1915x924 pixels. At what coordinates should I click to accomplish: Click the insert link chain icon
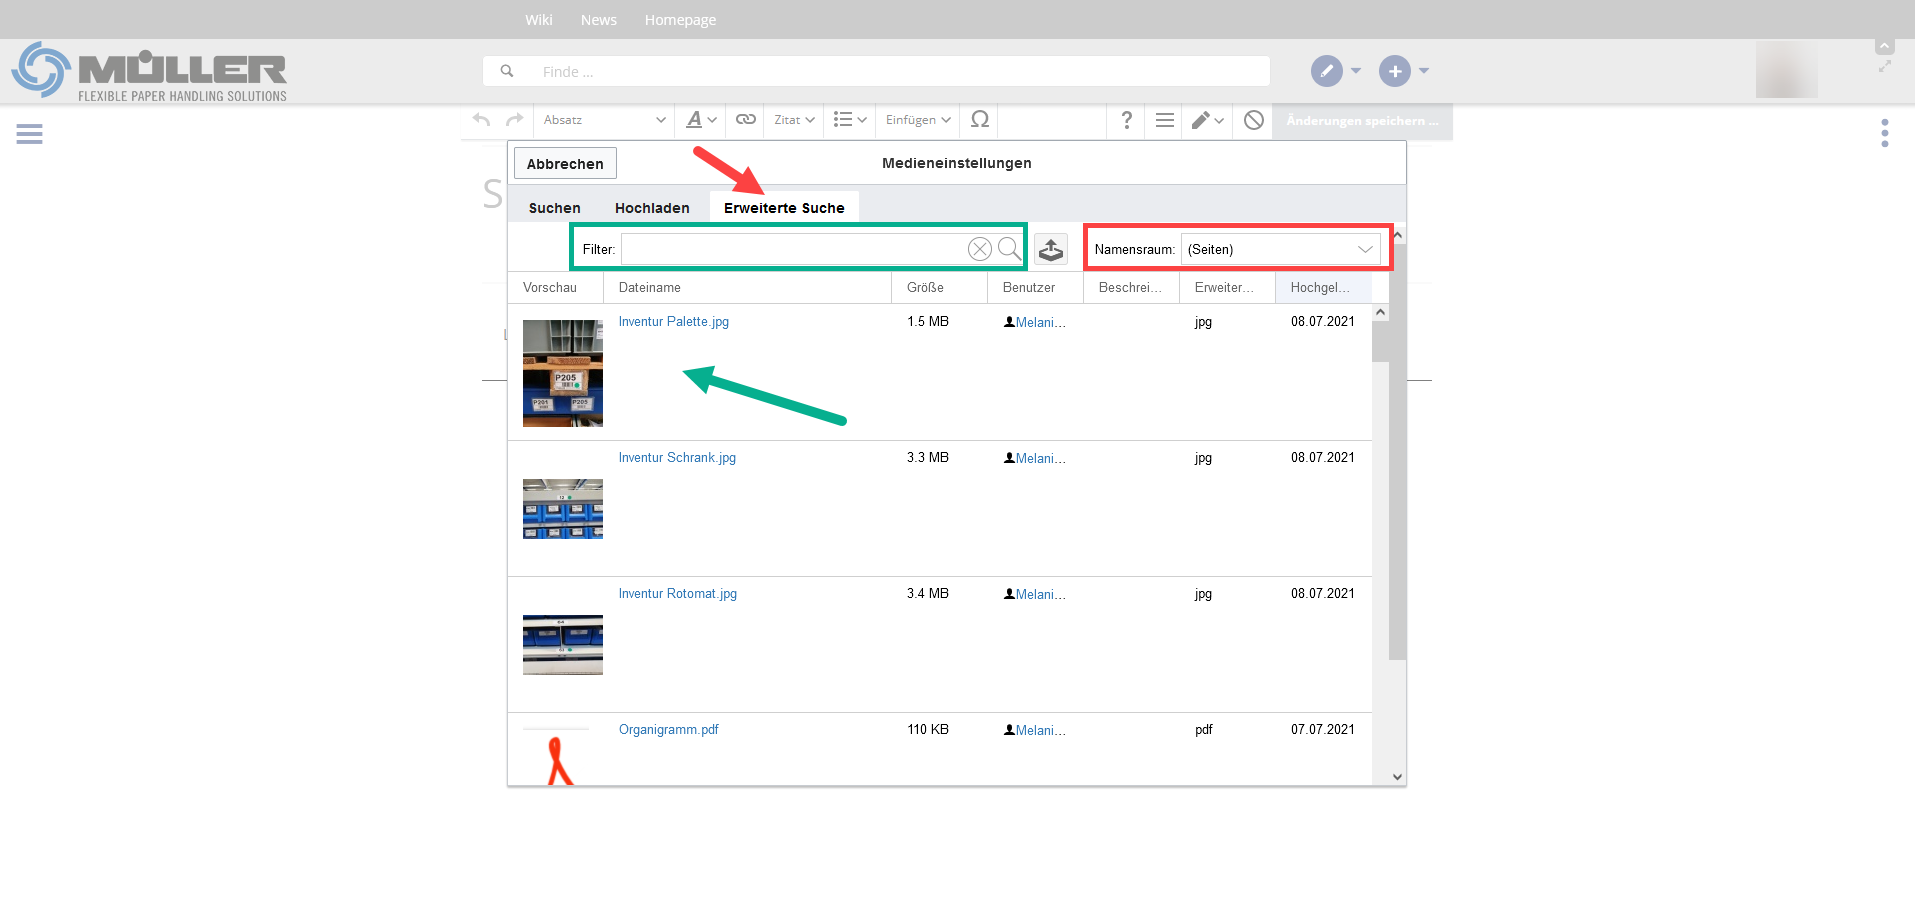(745, 120)
